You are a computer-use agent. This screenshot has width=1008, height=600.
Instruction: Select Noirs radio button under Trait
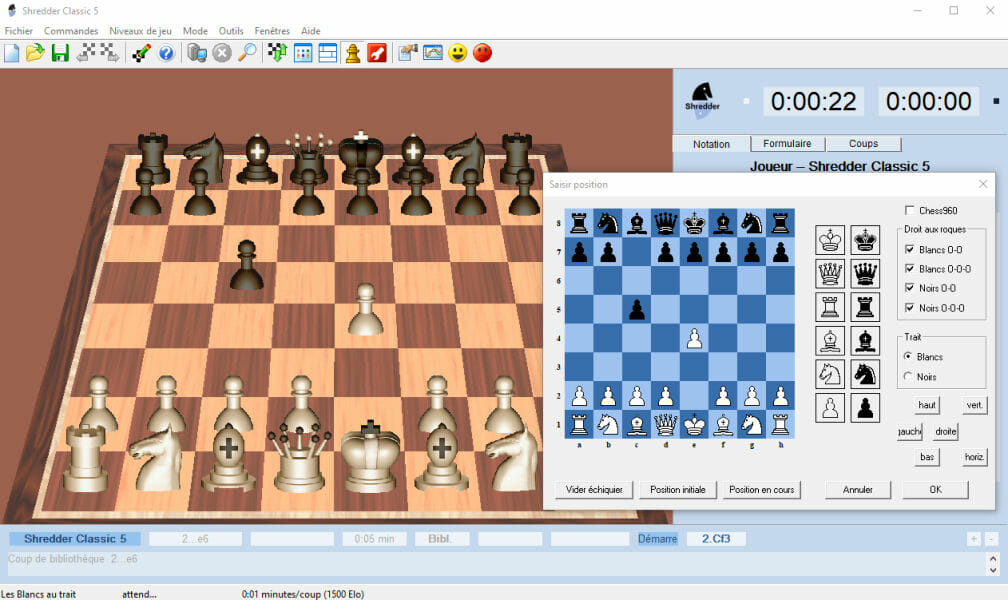pyautogui.click(x=908, y=377)
